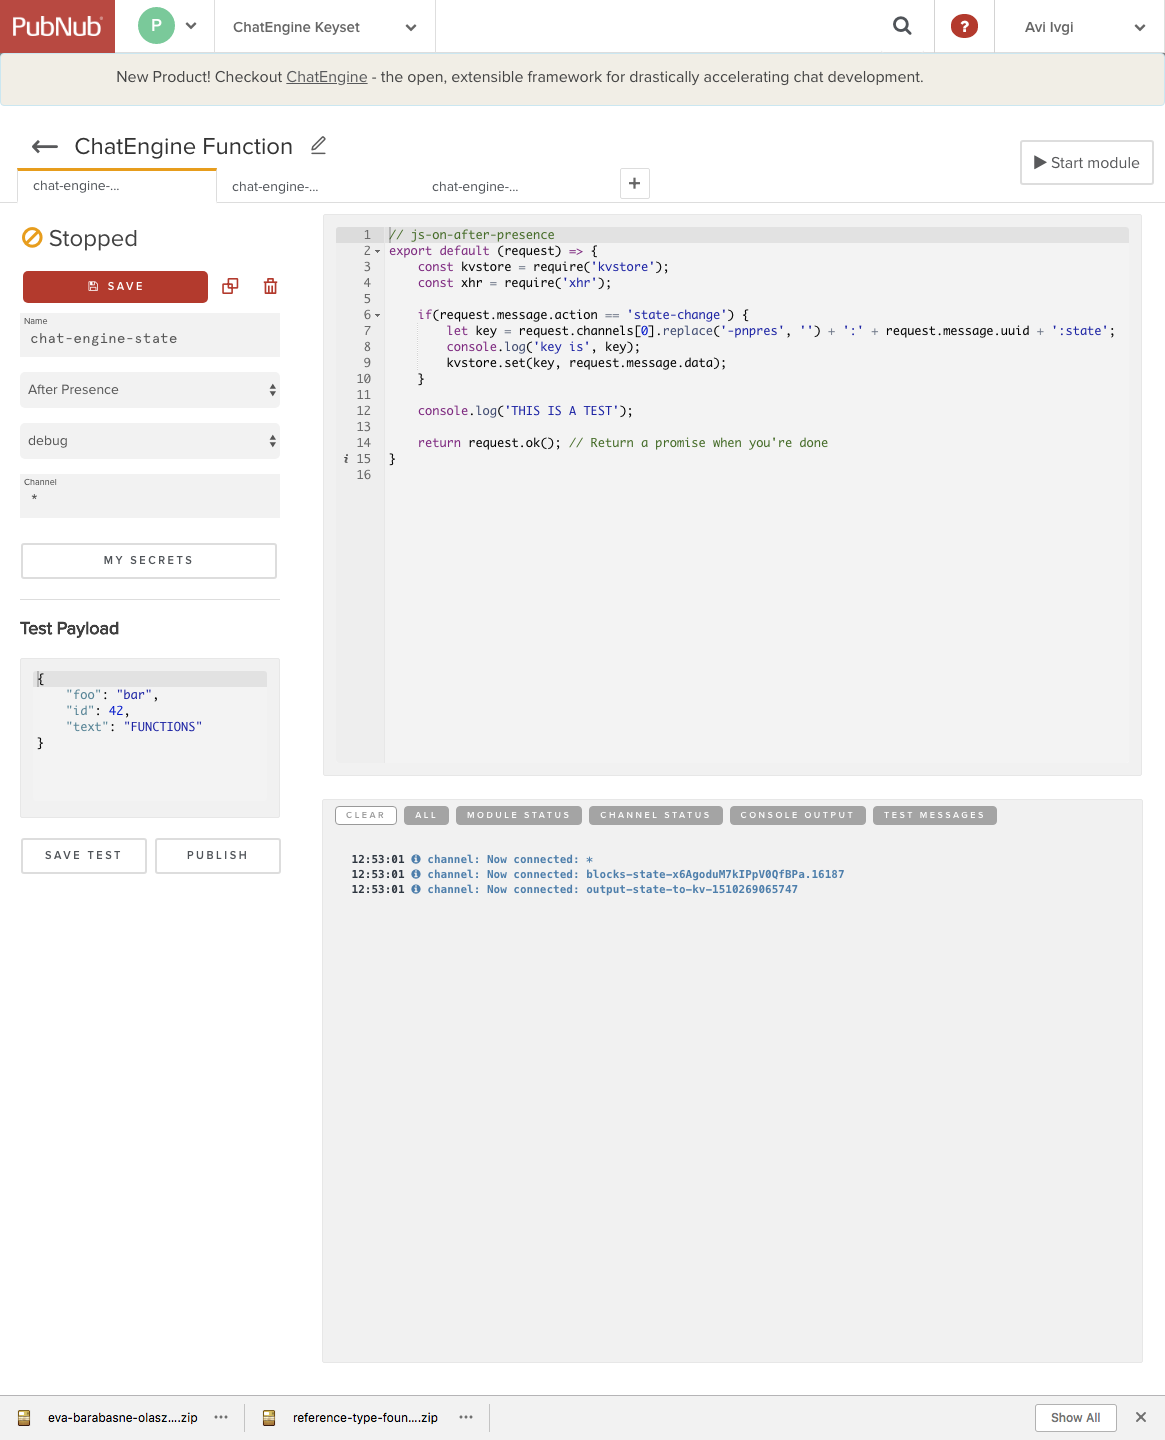Toggle the Test Messages log filter
Screen dimensions: 1165x1440
[x=933, y=815]
